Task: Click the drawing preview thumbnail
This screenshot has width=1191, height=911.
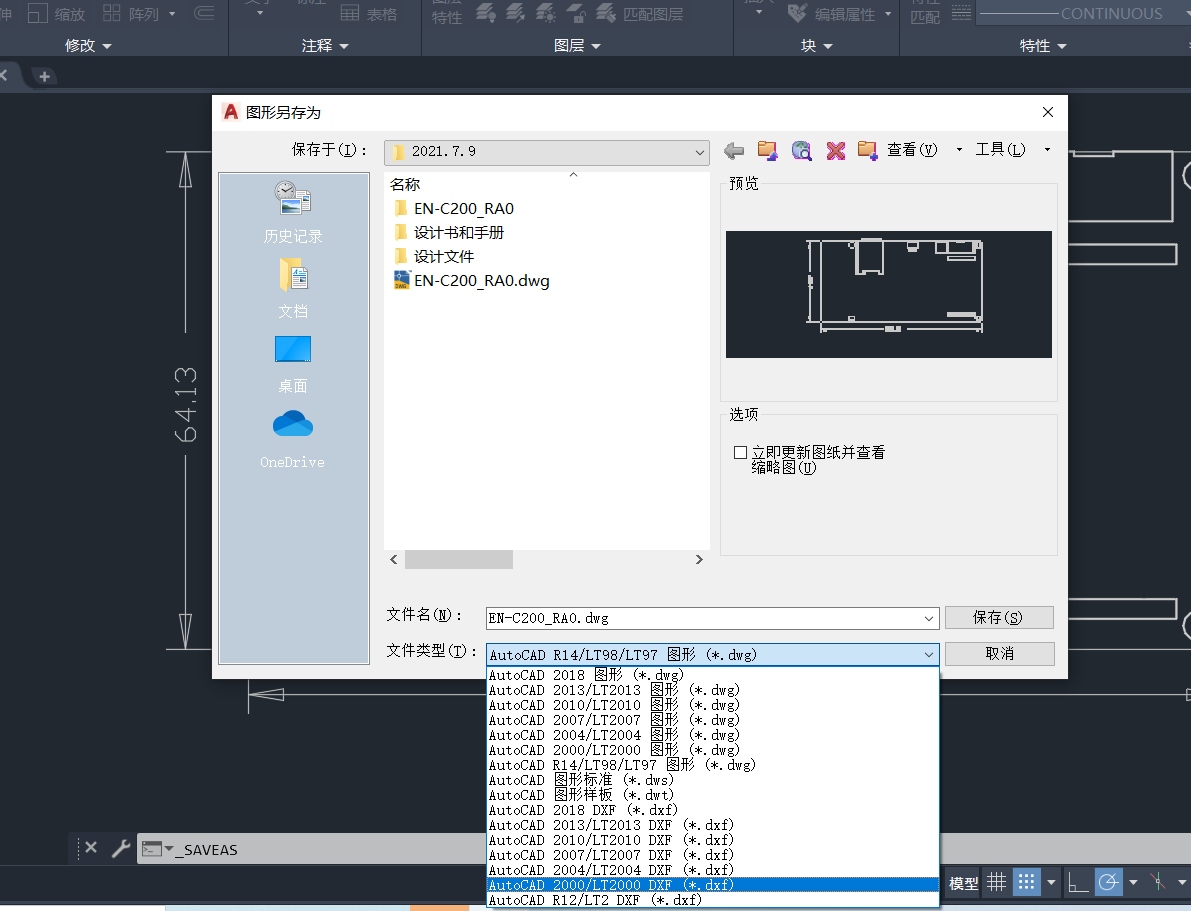Action: point(889,294)
